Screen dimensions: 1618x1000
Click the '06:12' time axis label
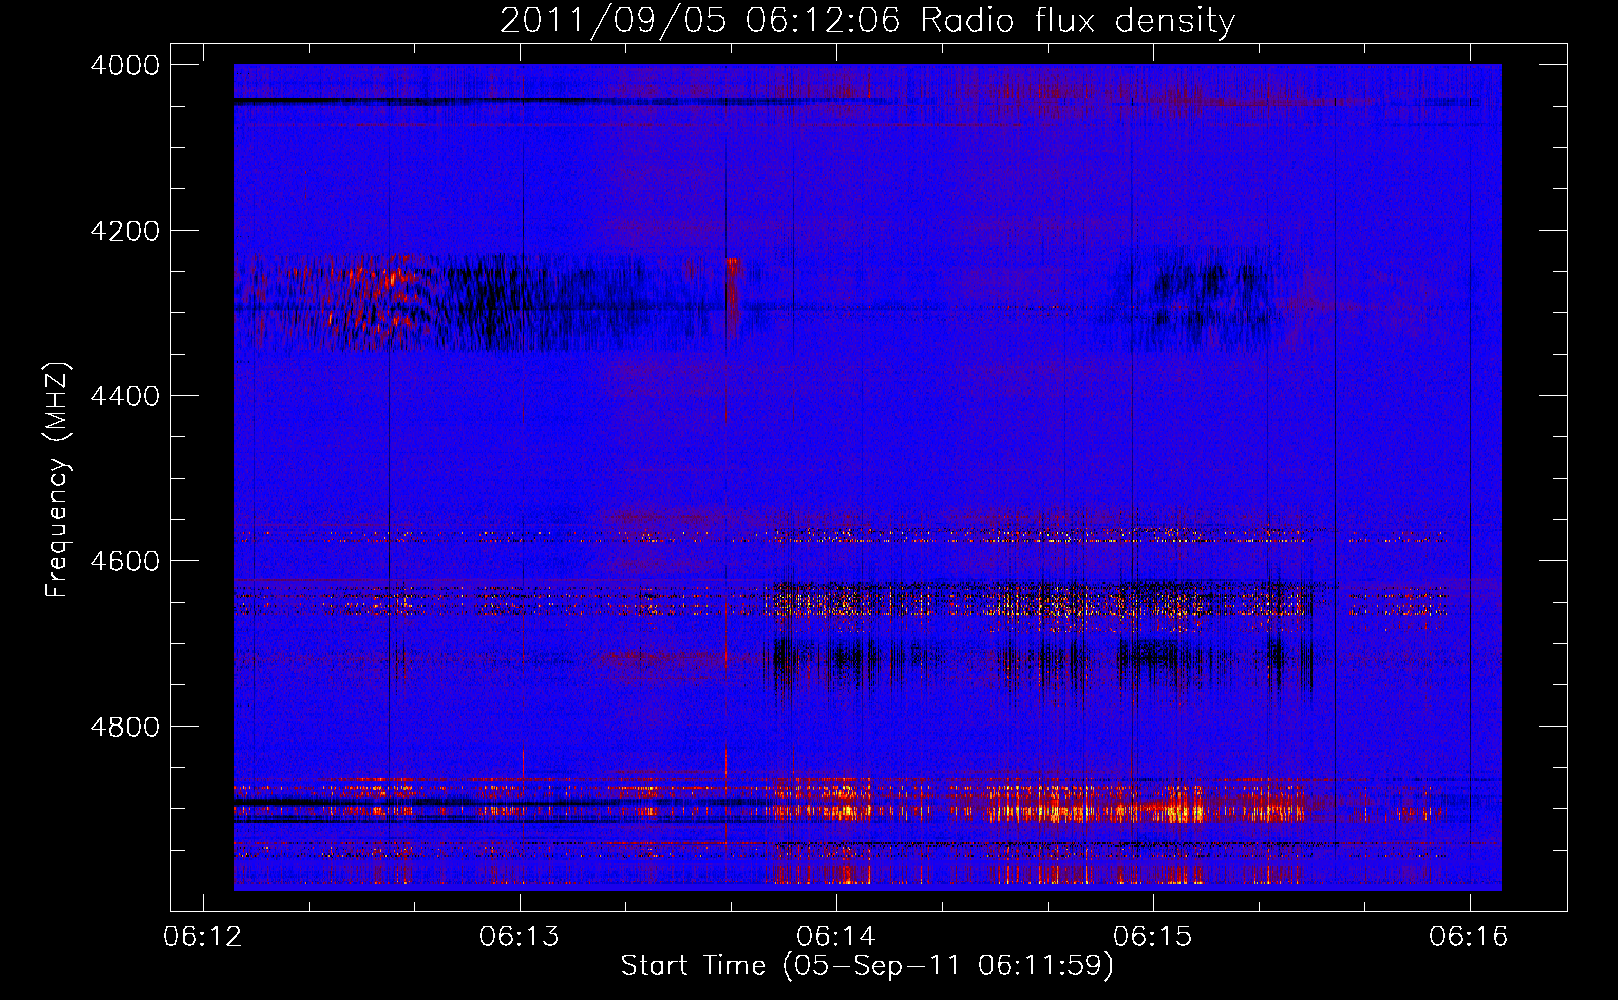click(203, 937)
